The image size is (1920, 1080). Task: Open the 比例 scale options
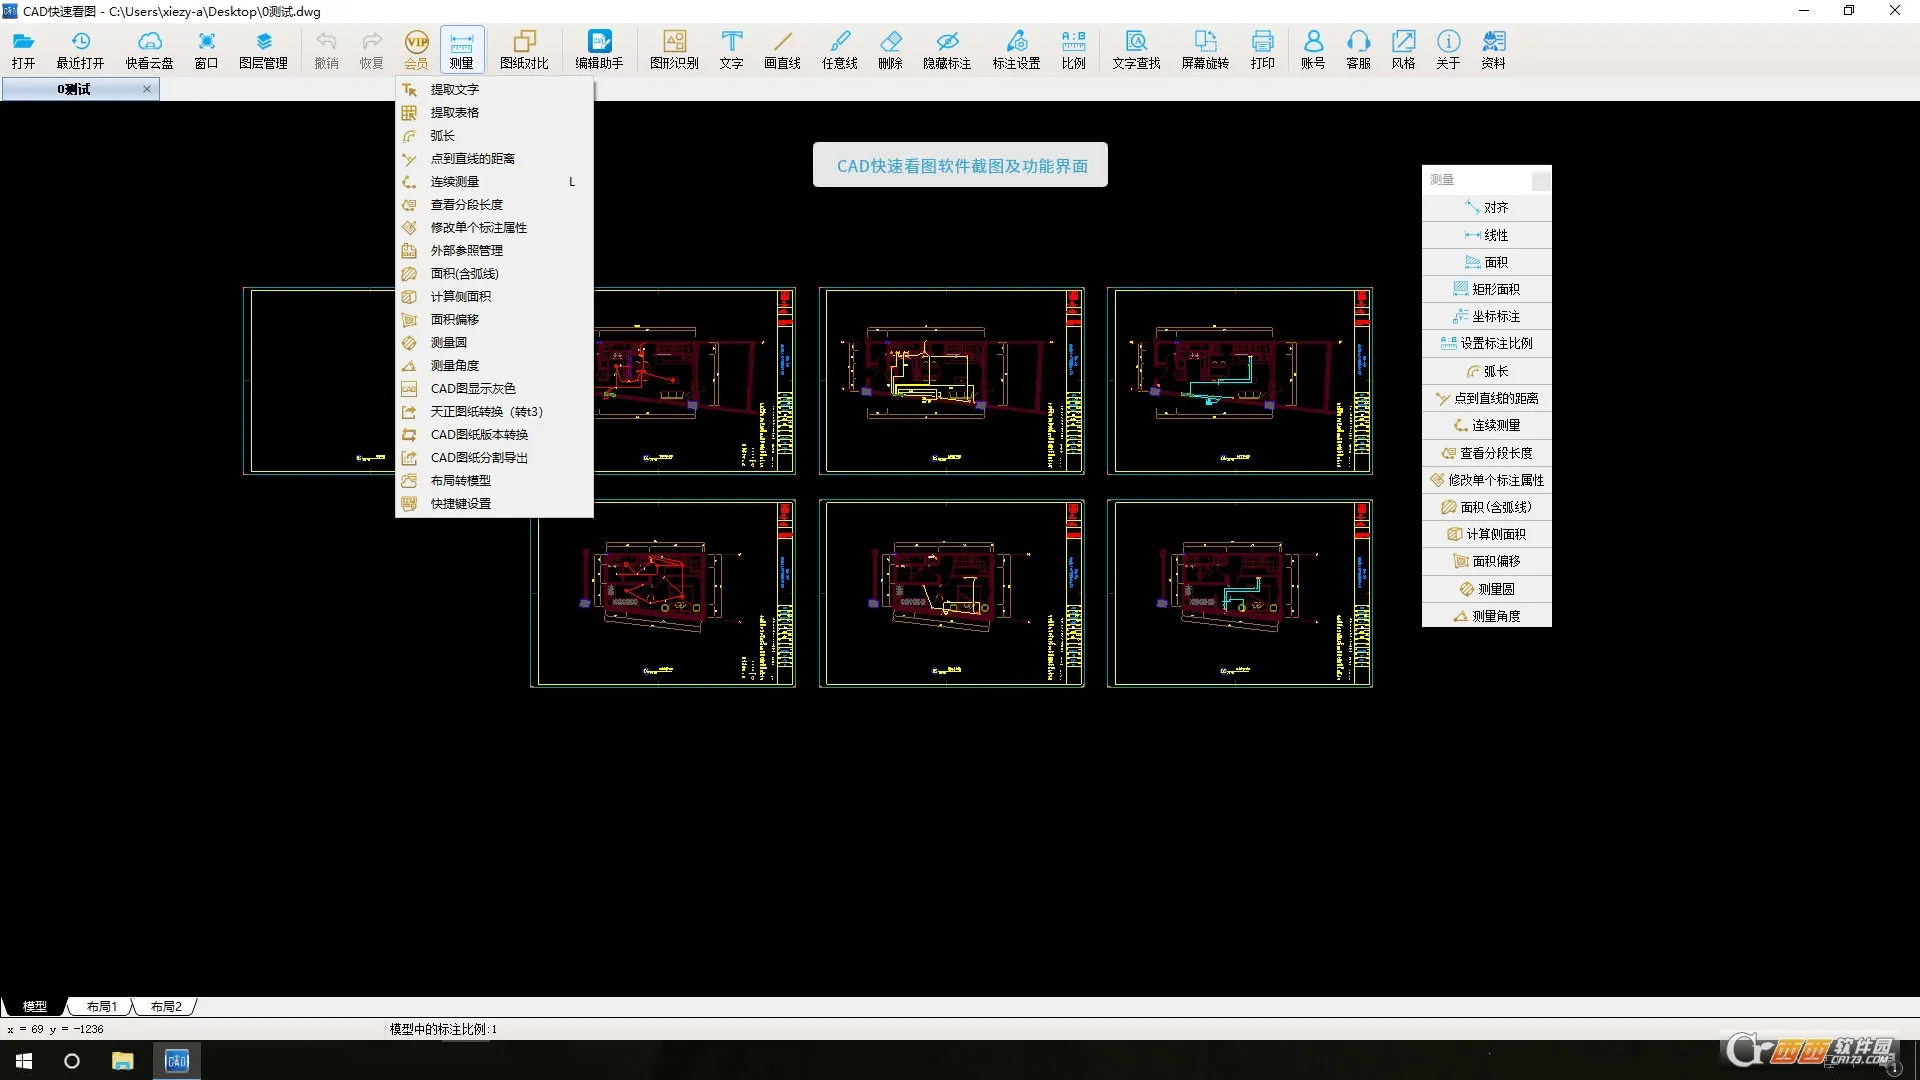click(x=1073, y=49)
